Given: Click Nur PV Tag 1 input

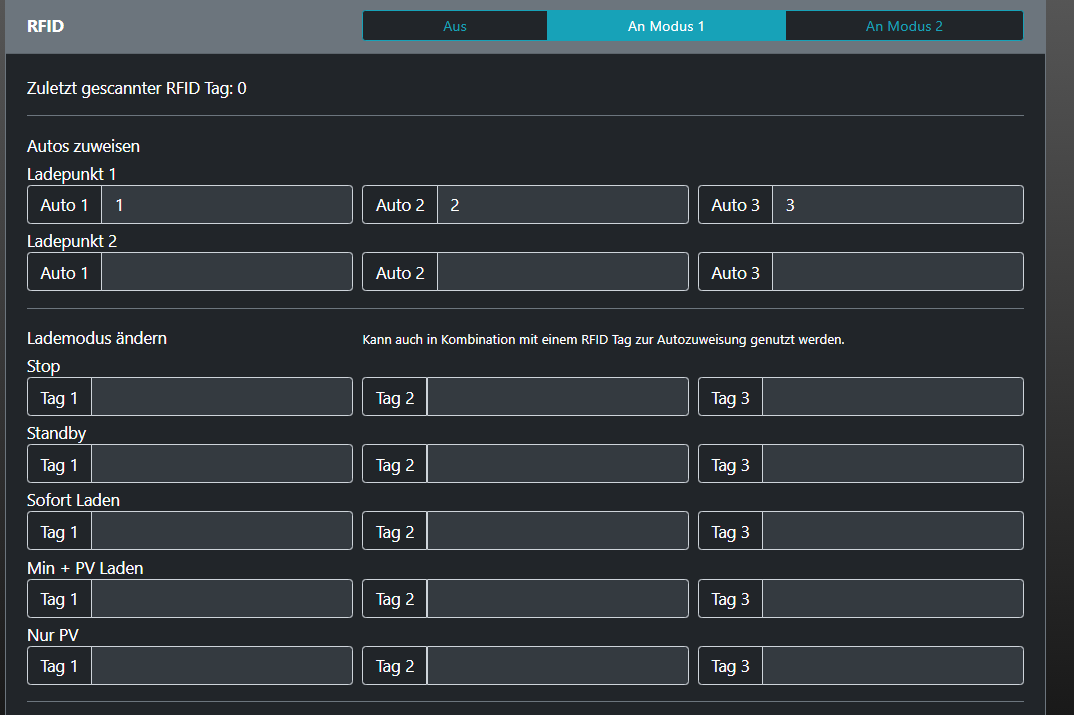Looking at the screenshot, I should [221, 665].
